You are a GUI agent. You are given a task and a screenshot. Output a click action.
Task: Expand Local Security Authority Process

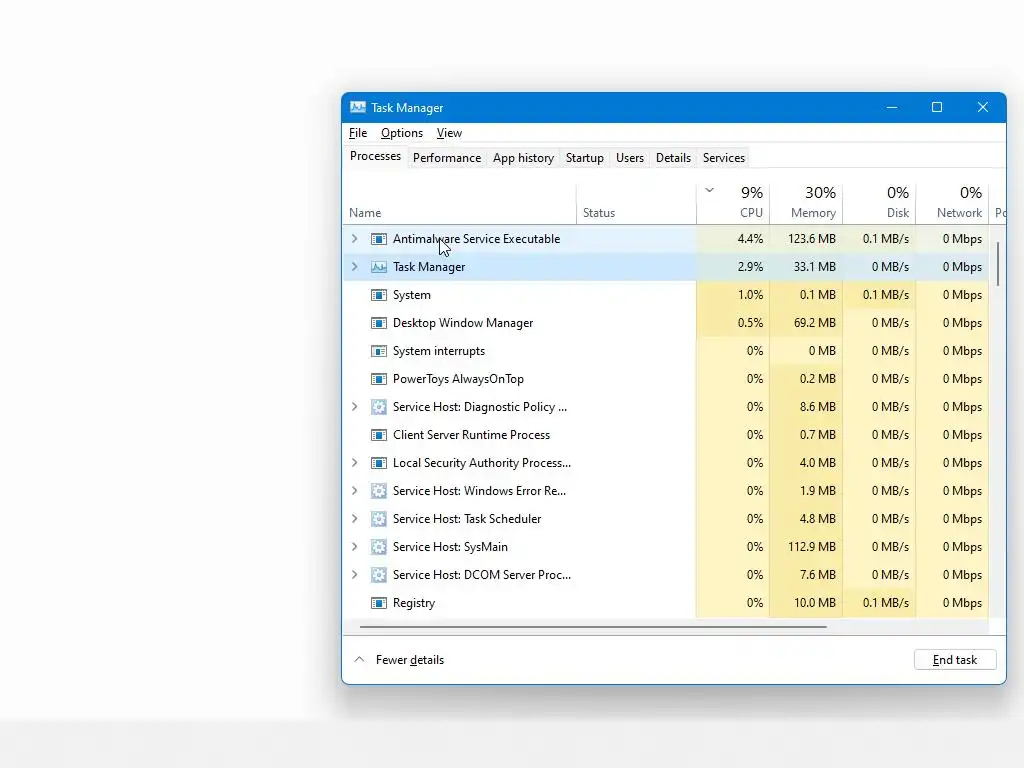pyautogui.click(x=355, y=463)
